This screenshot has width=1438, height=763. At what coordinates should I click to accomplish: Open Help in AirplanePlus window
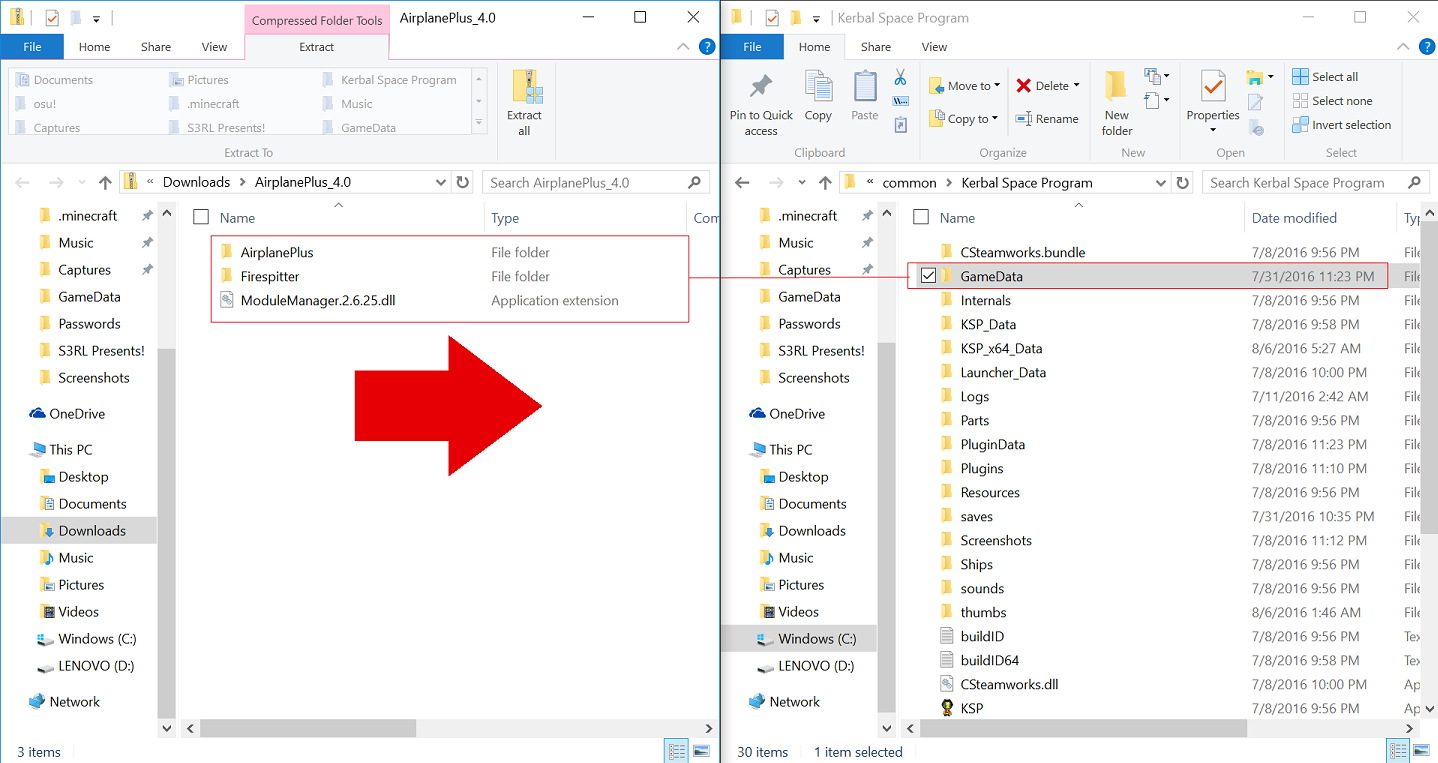[706, 47]
